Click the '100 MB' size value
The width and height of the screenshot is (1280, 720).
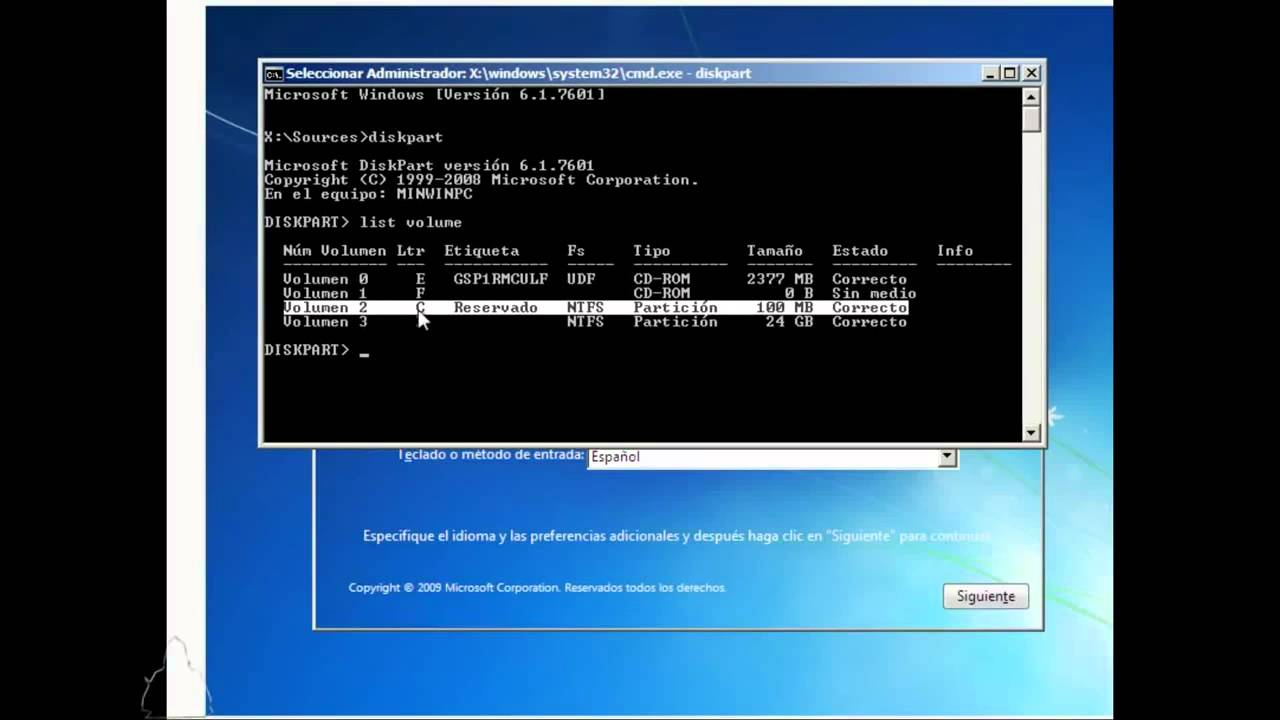coord(785,308)
